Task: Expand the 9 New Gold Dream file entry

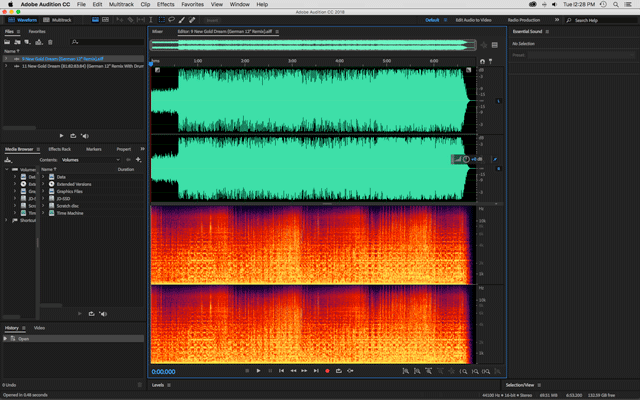Action: pyautogui.click(x=5, y=59)
